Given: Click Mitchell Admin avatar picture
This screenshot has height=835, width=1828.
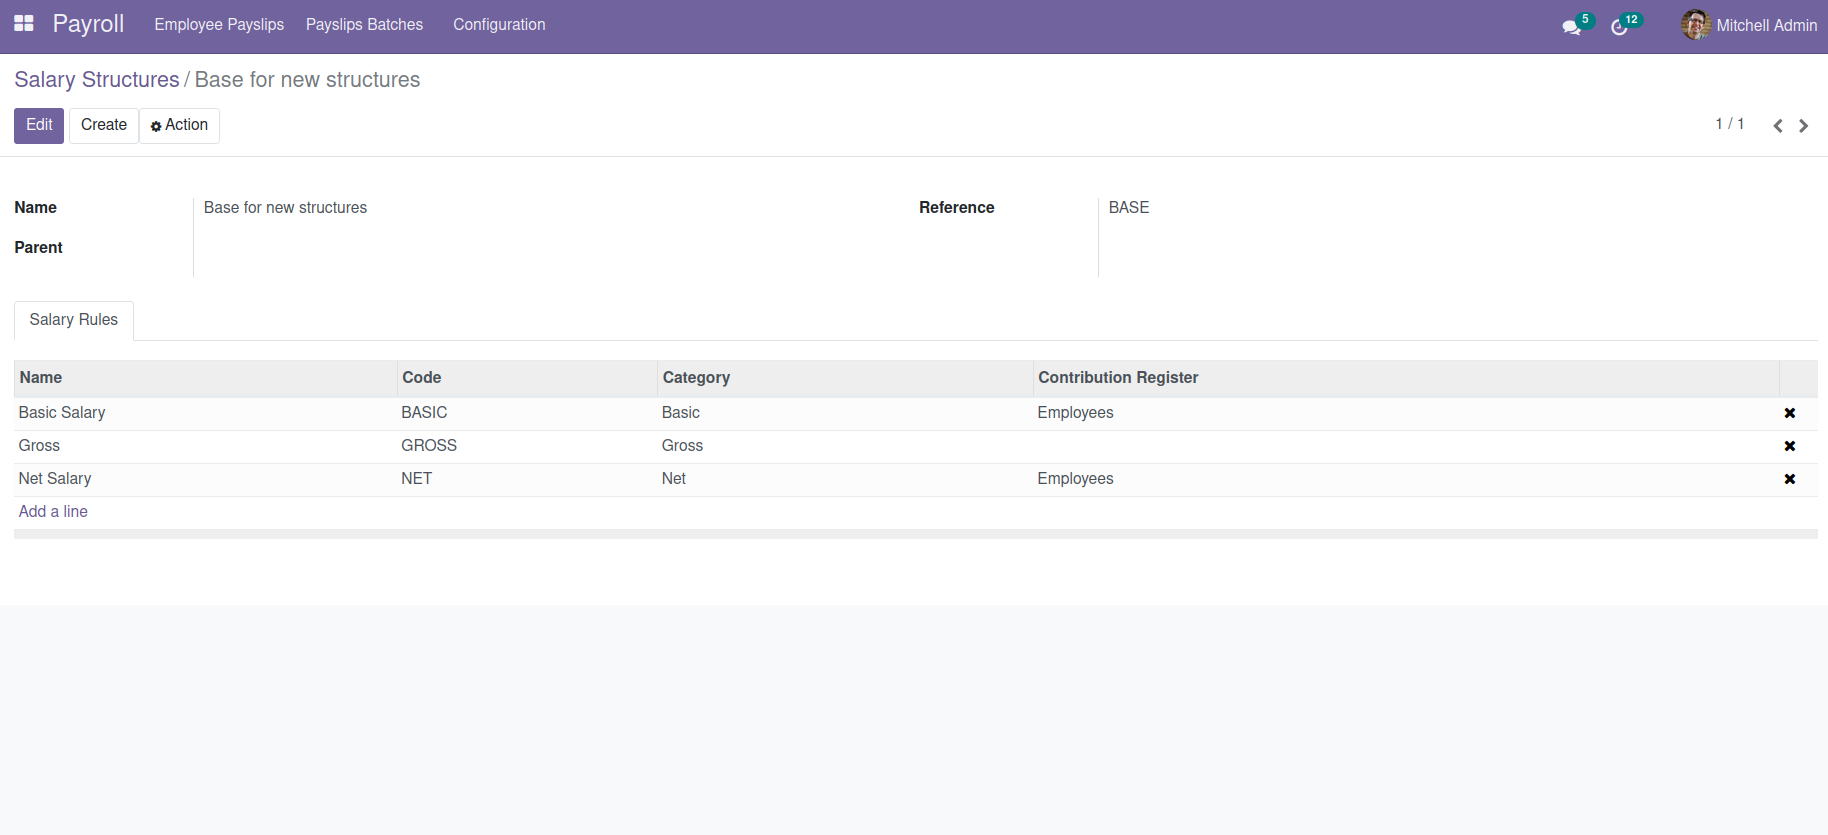Looking at the screenshot, I should tap(1695, 25).
